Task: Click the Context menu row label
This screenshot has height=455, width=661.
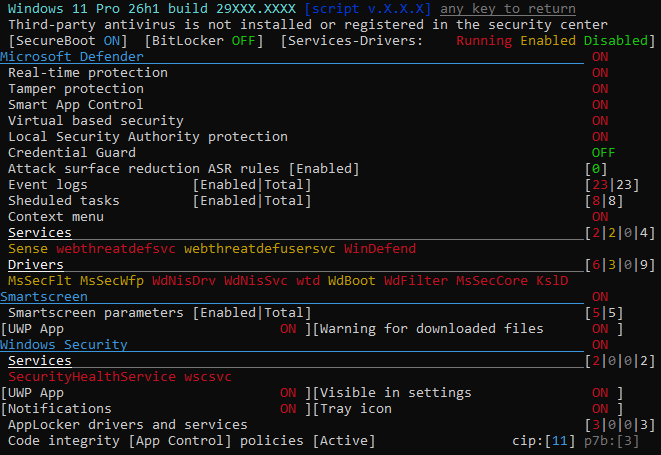Action: [56, 217]
